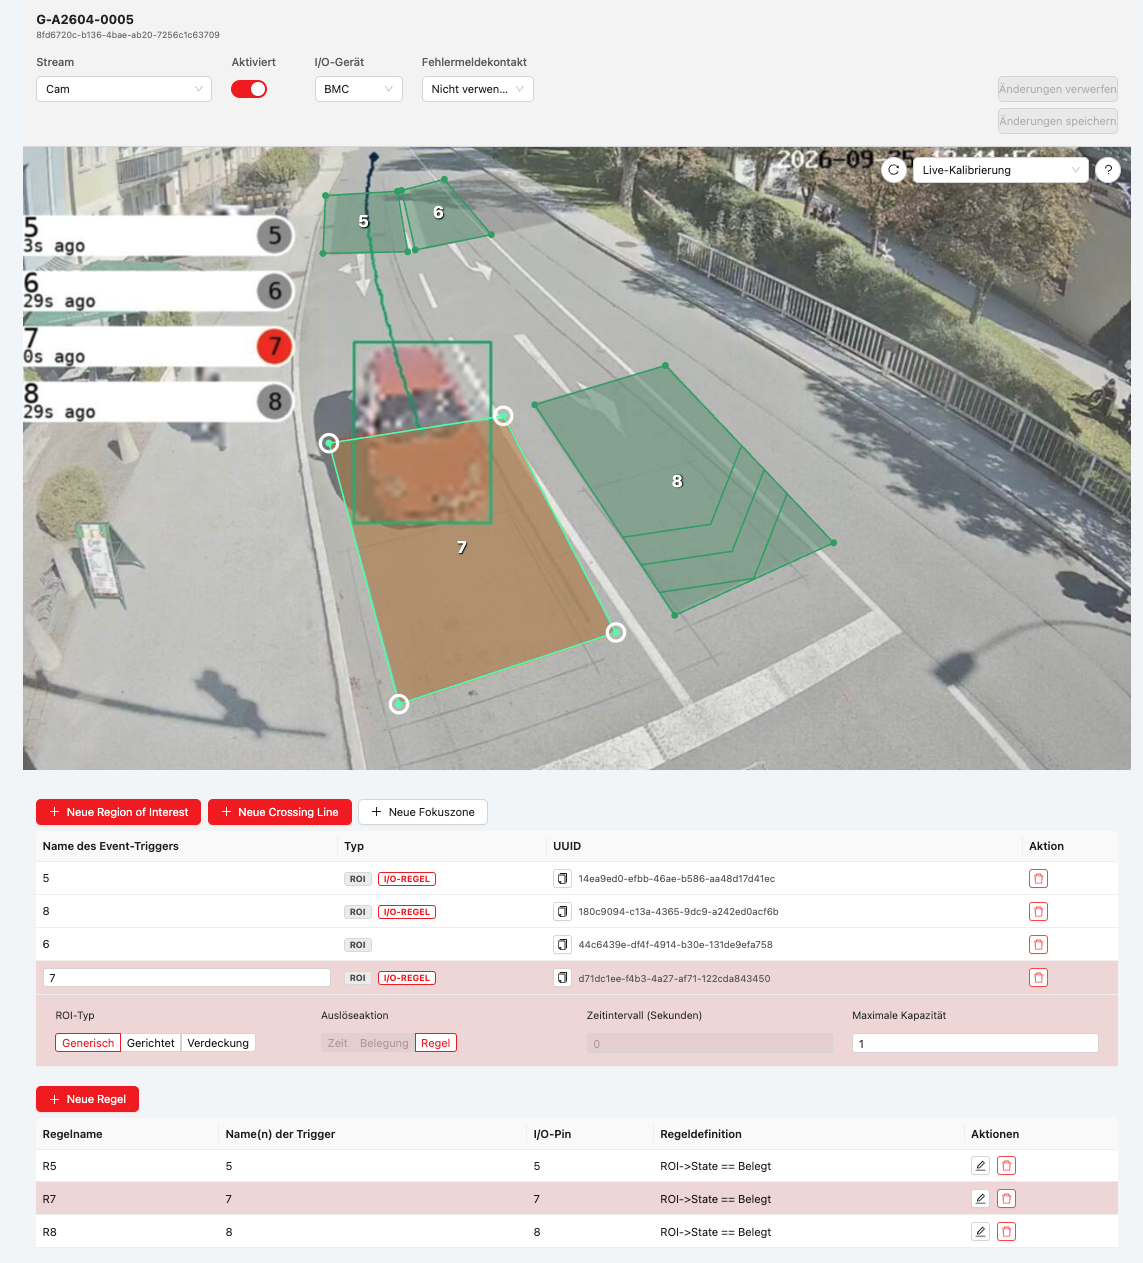Click rule name R5 in rules table
The height and width of the screenshot is (1263, 1143).
[x=50, y=1166]
